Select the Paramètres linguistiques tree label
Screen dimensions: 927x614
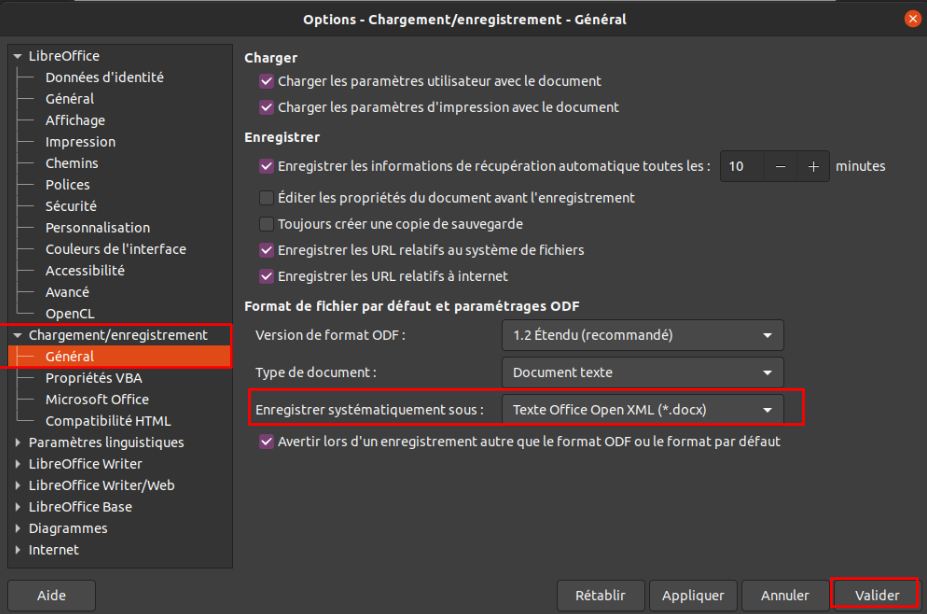pos(106,442)
